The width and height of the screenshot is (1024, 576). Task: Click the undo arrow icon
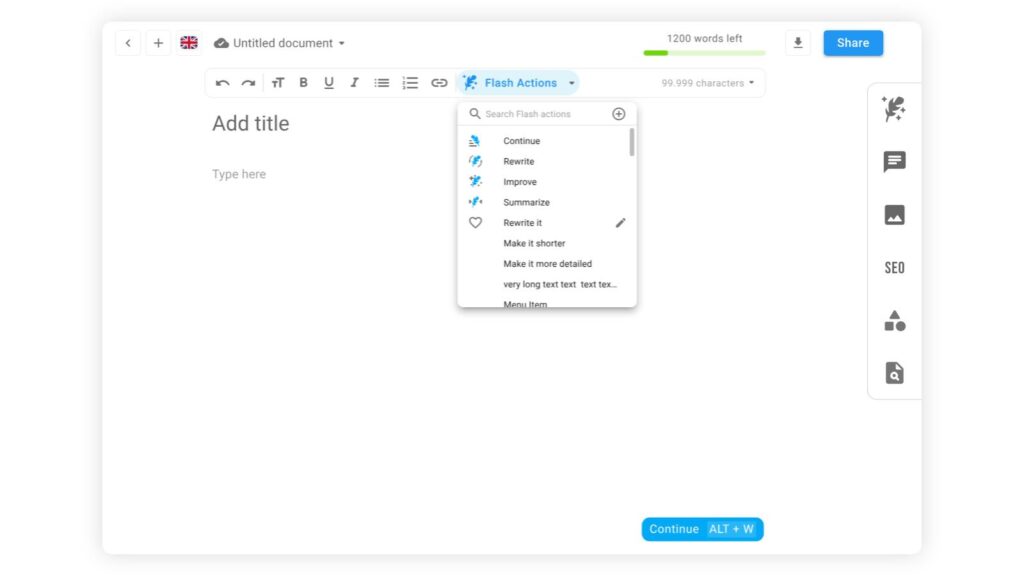[x=222, y=83]
